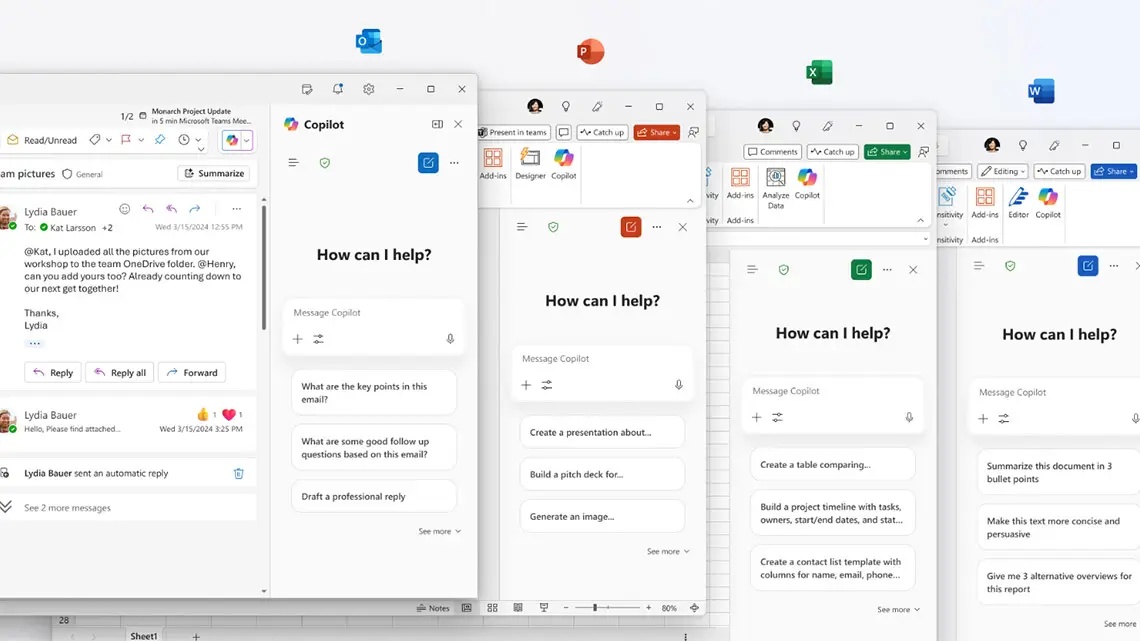Forward Lydia's email

[192, 373]
